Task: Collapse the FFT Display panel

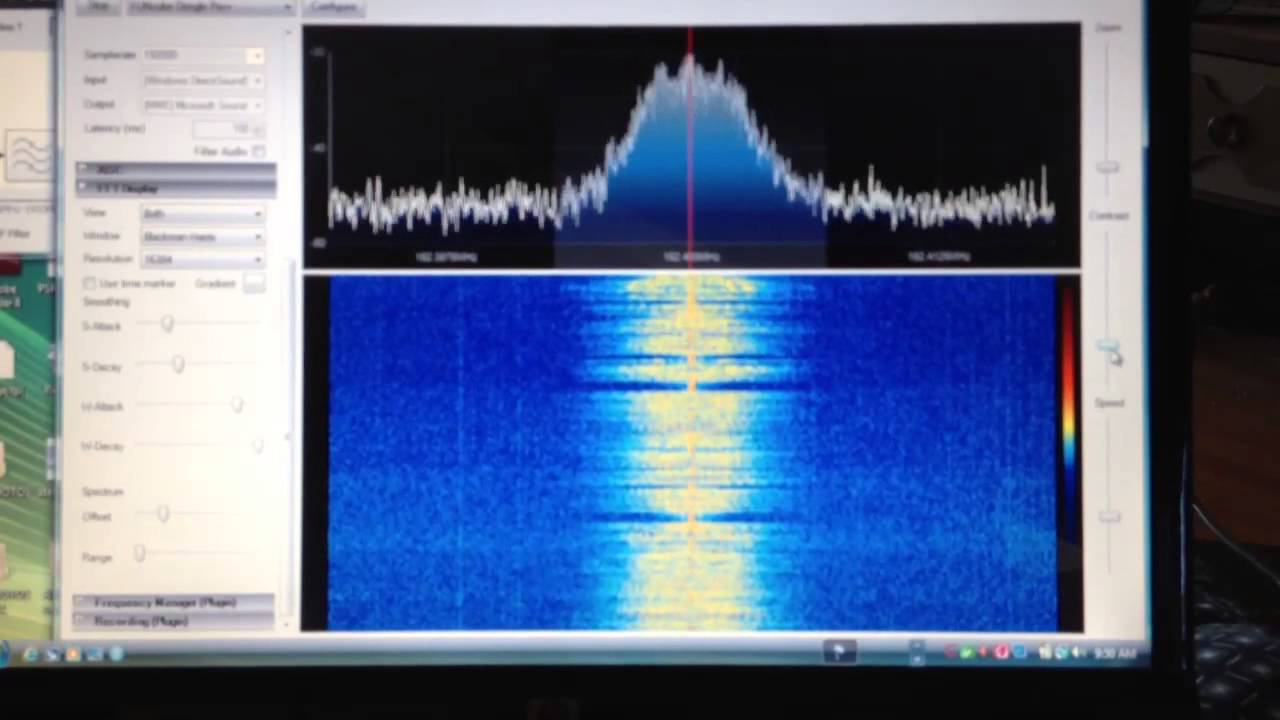Action: pyautogui.click(x=176, y=188)
